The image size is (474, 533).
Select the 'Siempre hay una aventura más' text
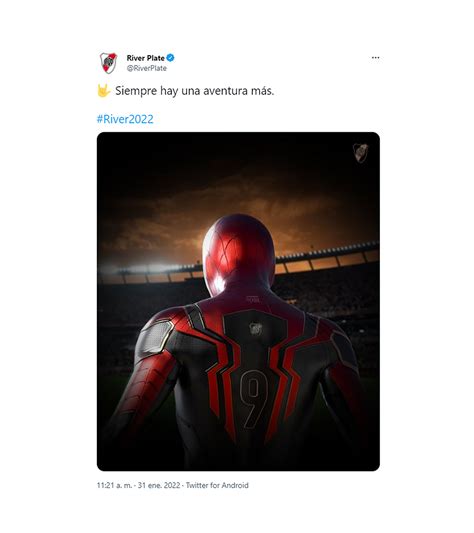tap(194, 91)
